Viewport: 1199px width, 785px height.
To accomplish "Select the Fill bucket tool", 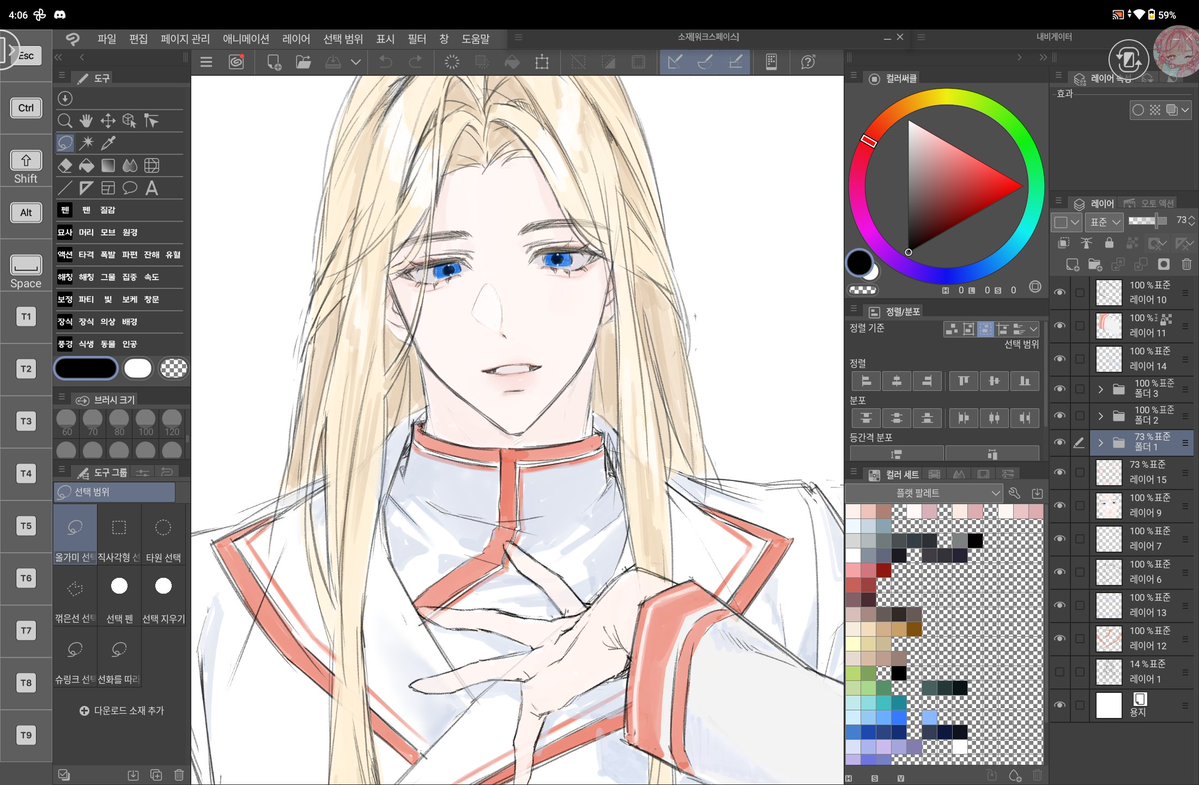I will [x=86, y=165].
